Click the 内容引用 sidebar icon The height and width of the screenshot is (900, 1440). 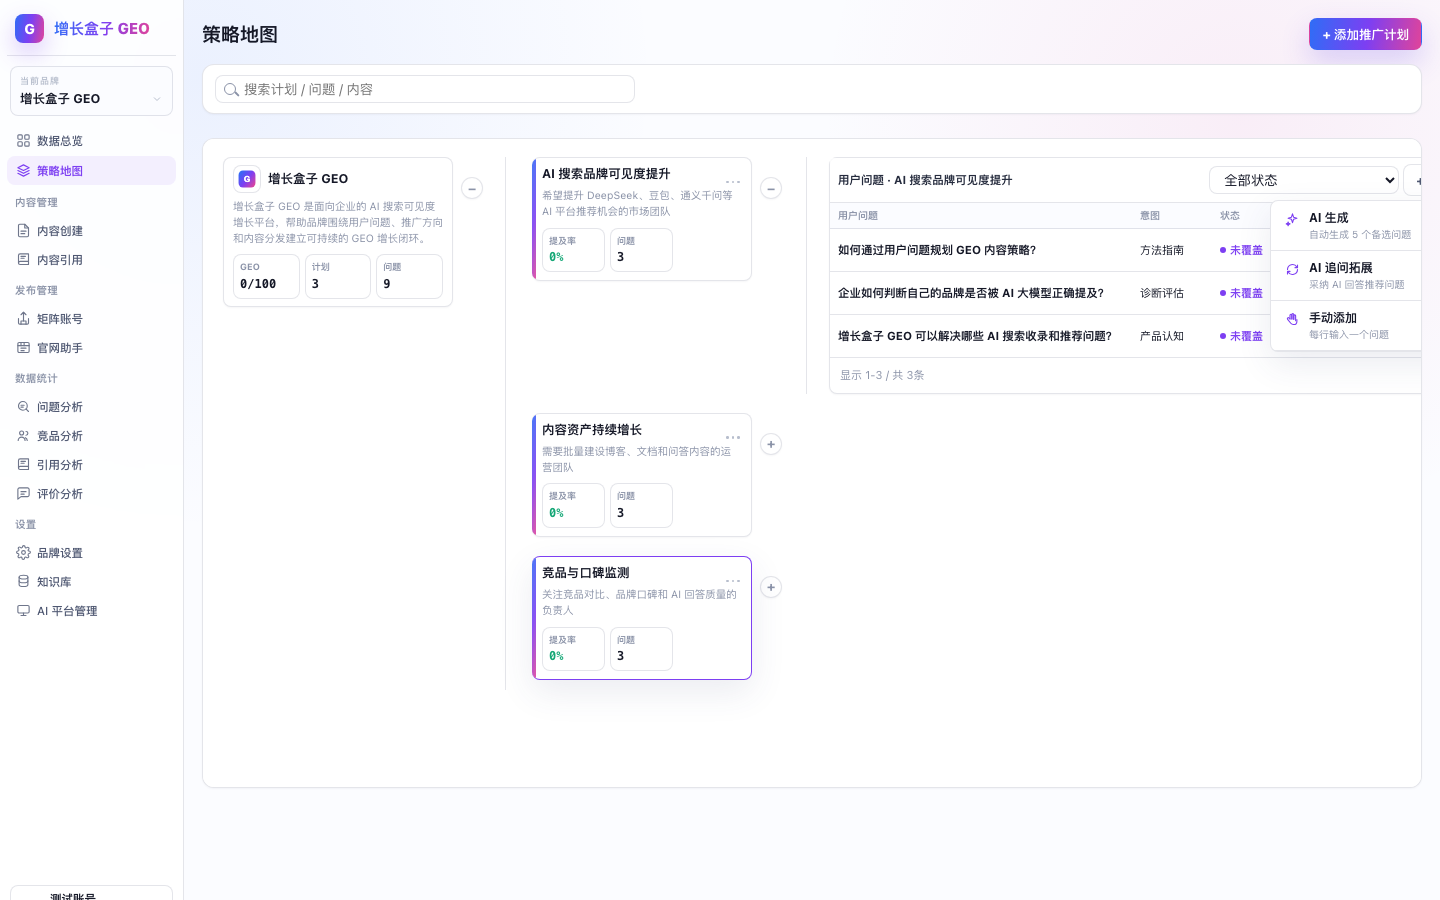tap(23, 260)
